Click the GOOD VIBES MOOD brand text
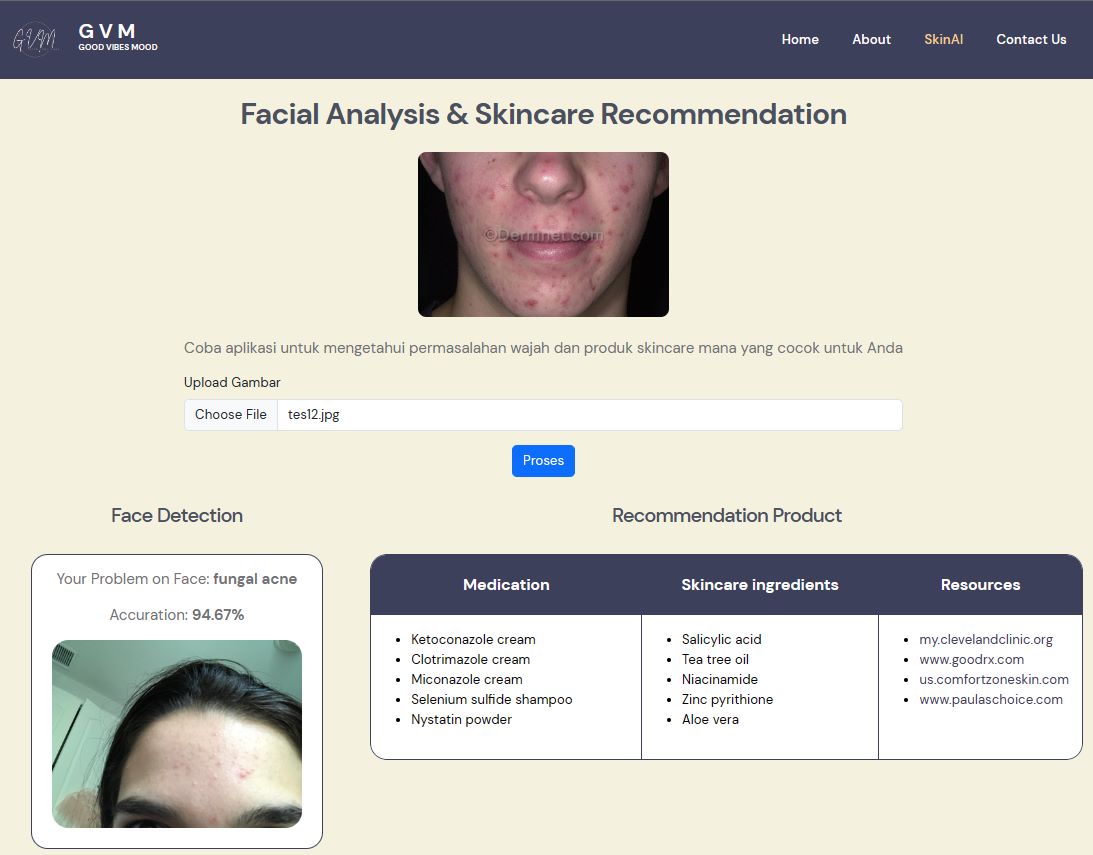 point(117,47)
